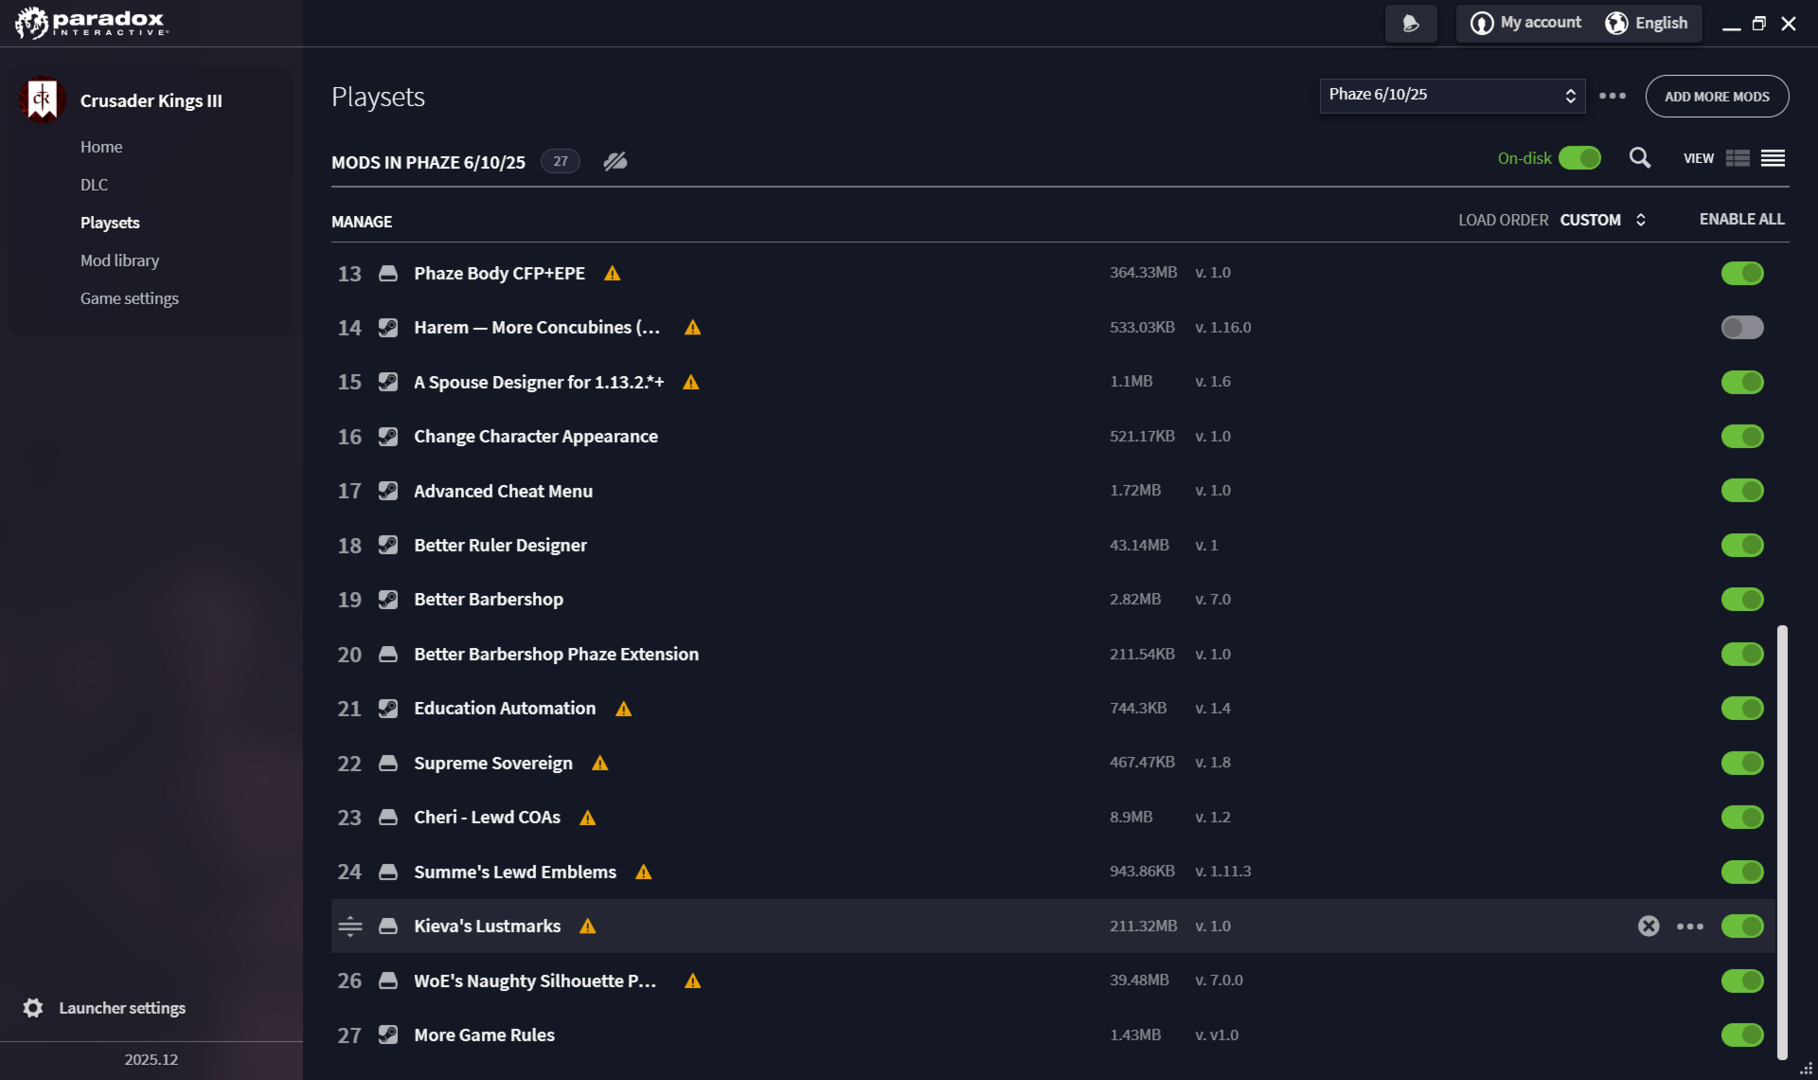Open mod search magnifier
1818x1080 pixels.
click(x=1640, y=158)
